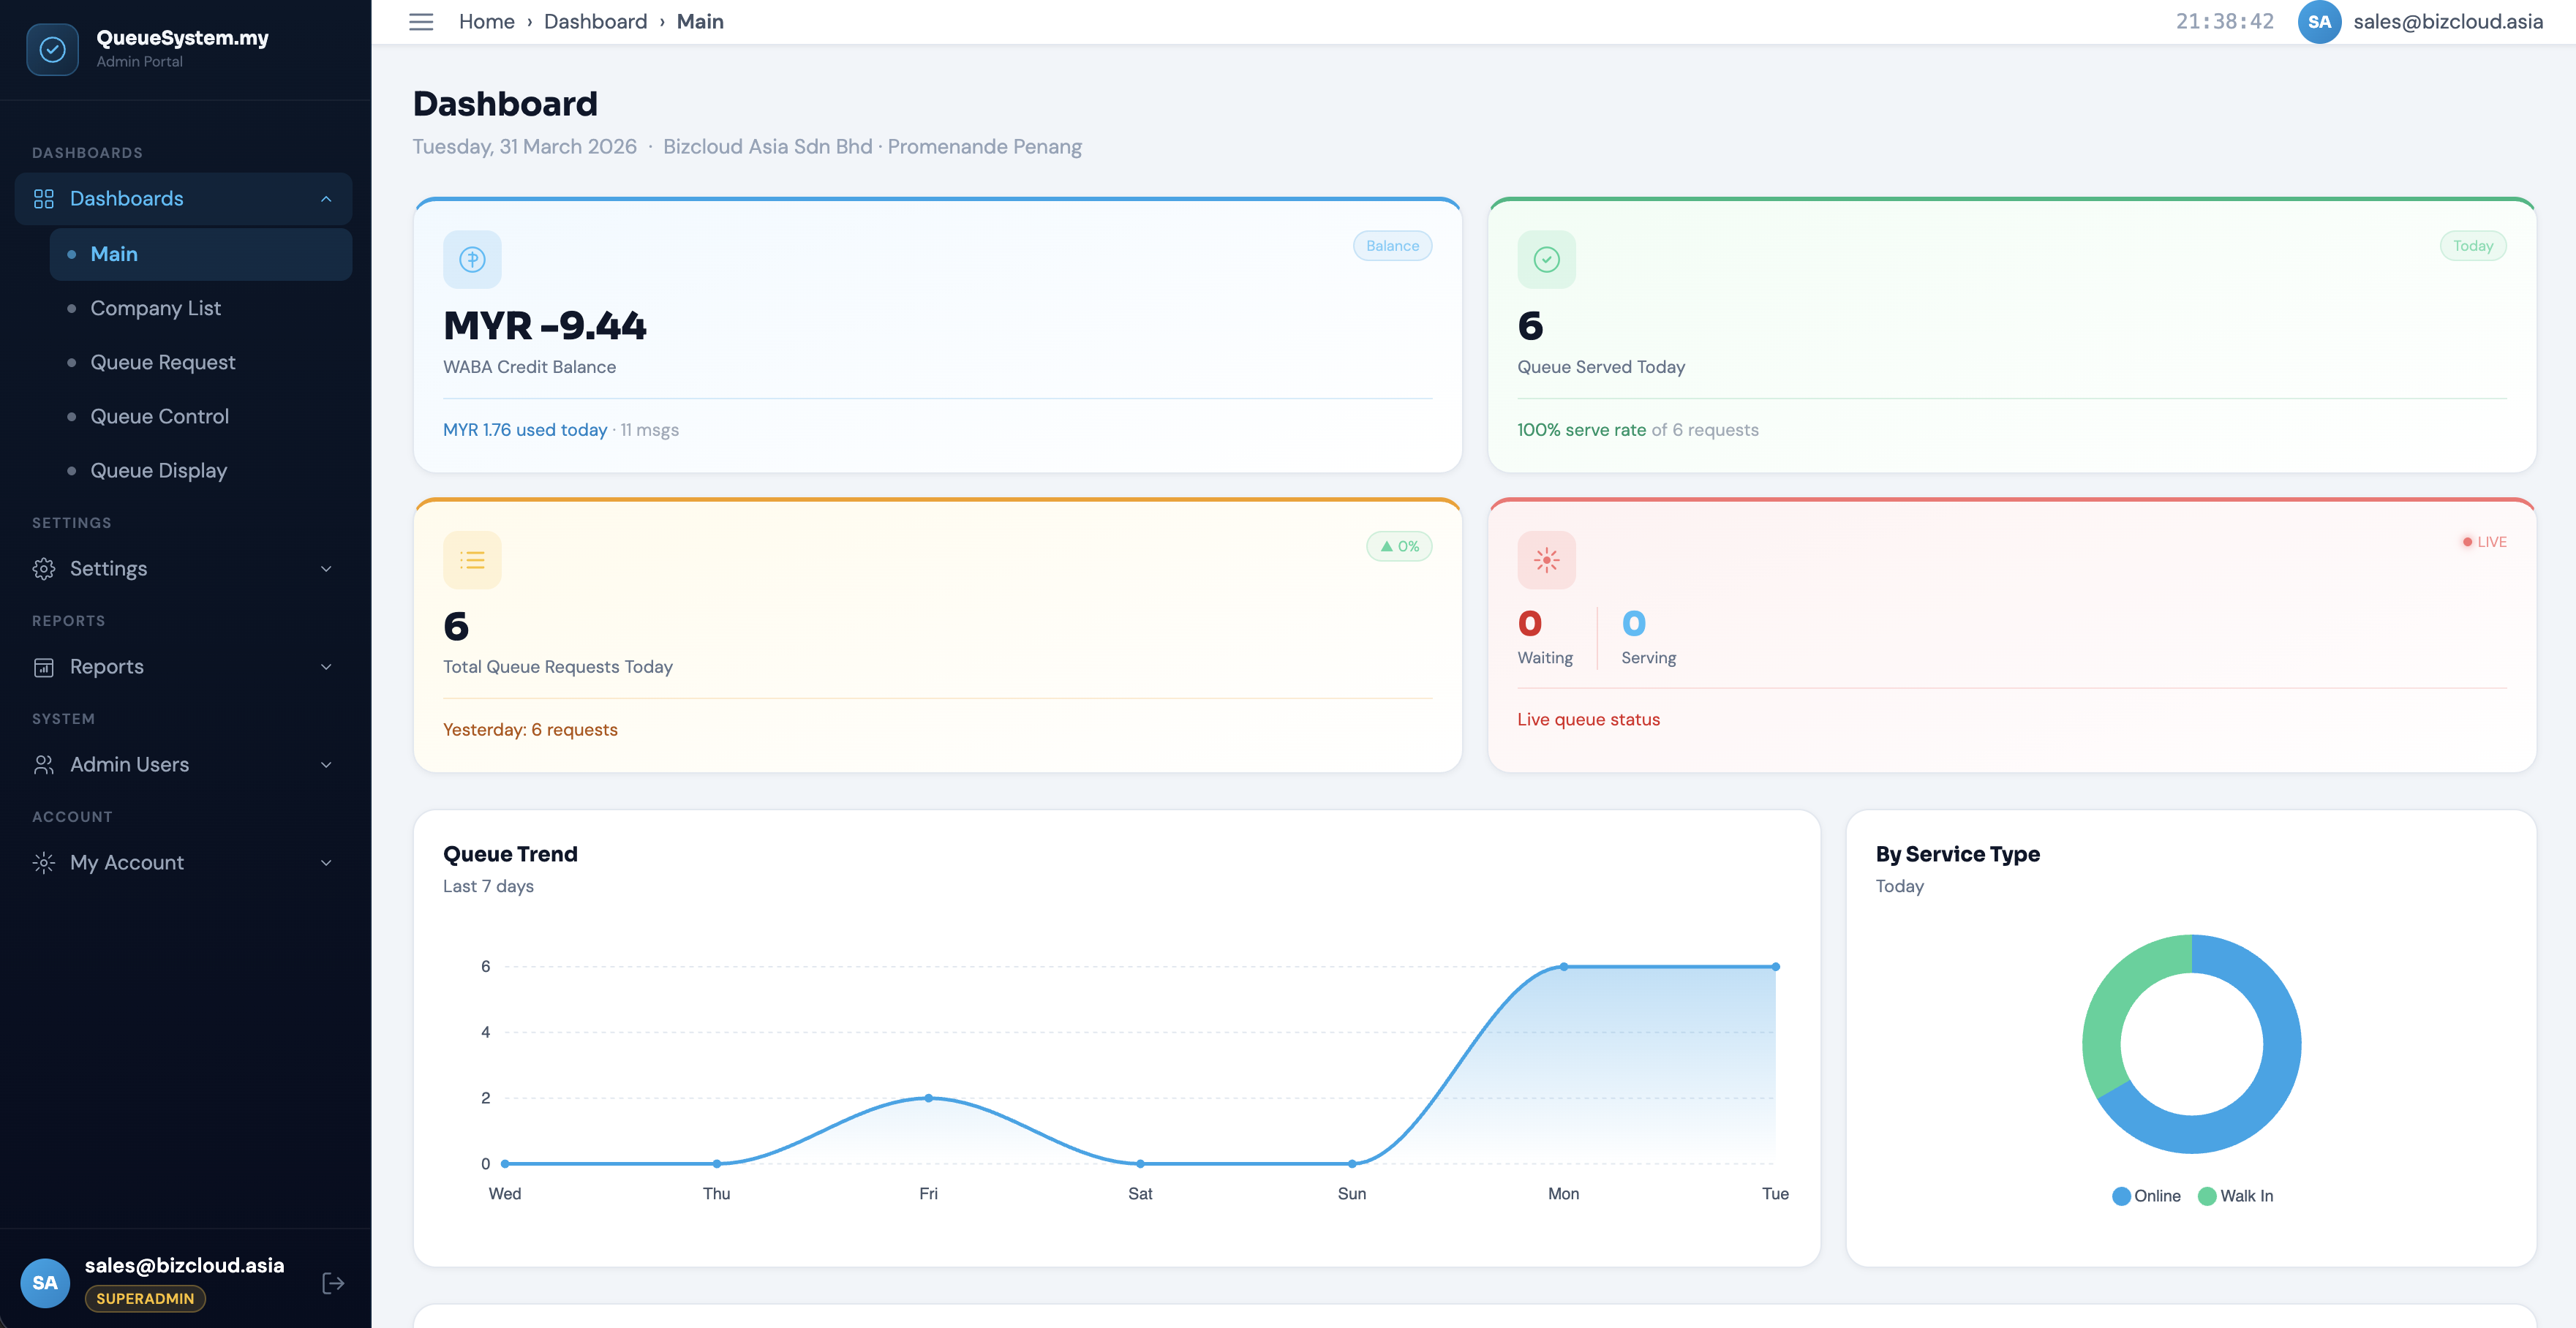Click 'Promenande Penang' location text
The width and height of the screenshot is (2576, 1328).
coord(985,147)
